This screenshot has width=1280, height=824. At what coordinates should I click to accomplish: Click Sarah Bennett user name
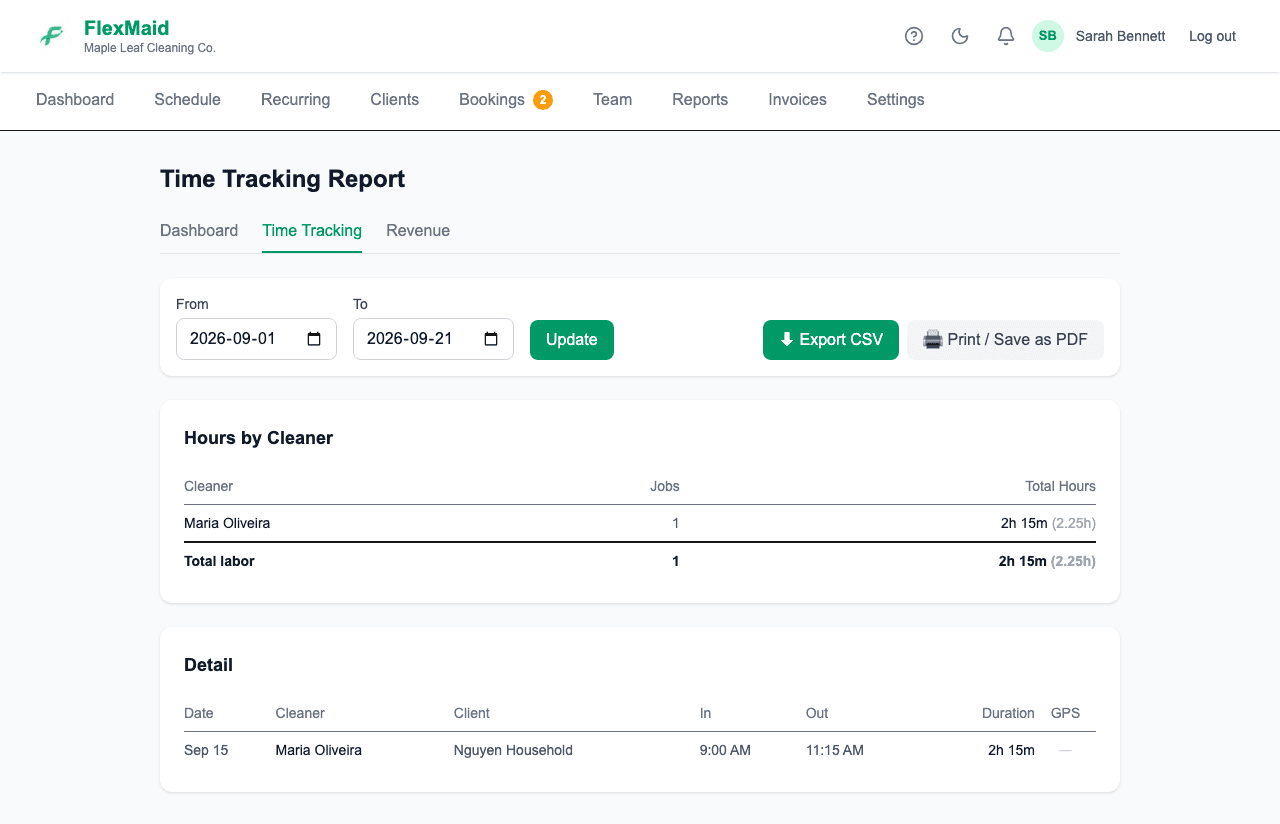1120,36
